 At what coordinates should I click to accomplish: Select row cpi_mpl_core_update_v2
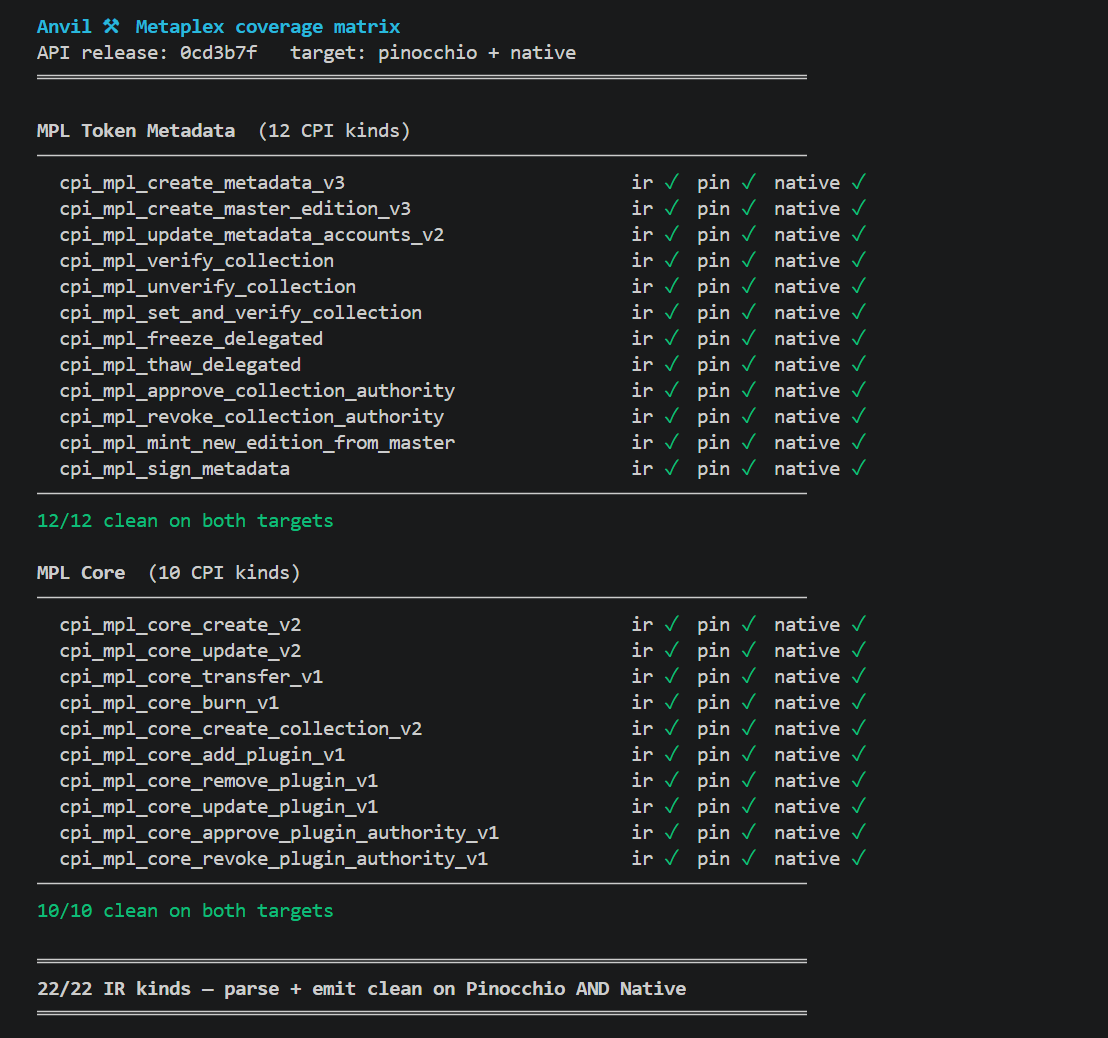pyautogui.click(x=463, y=651)
